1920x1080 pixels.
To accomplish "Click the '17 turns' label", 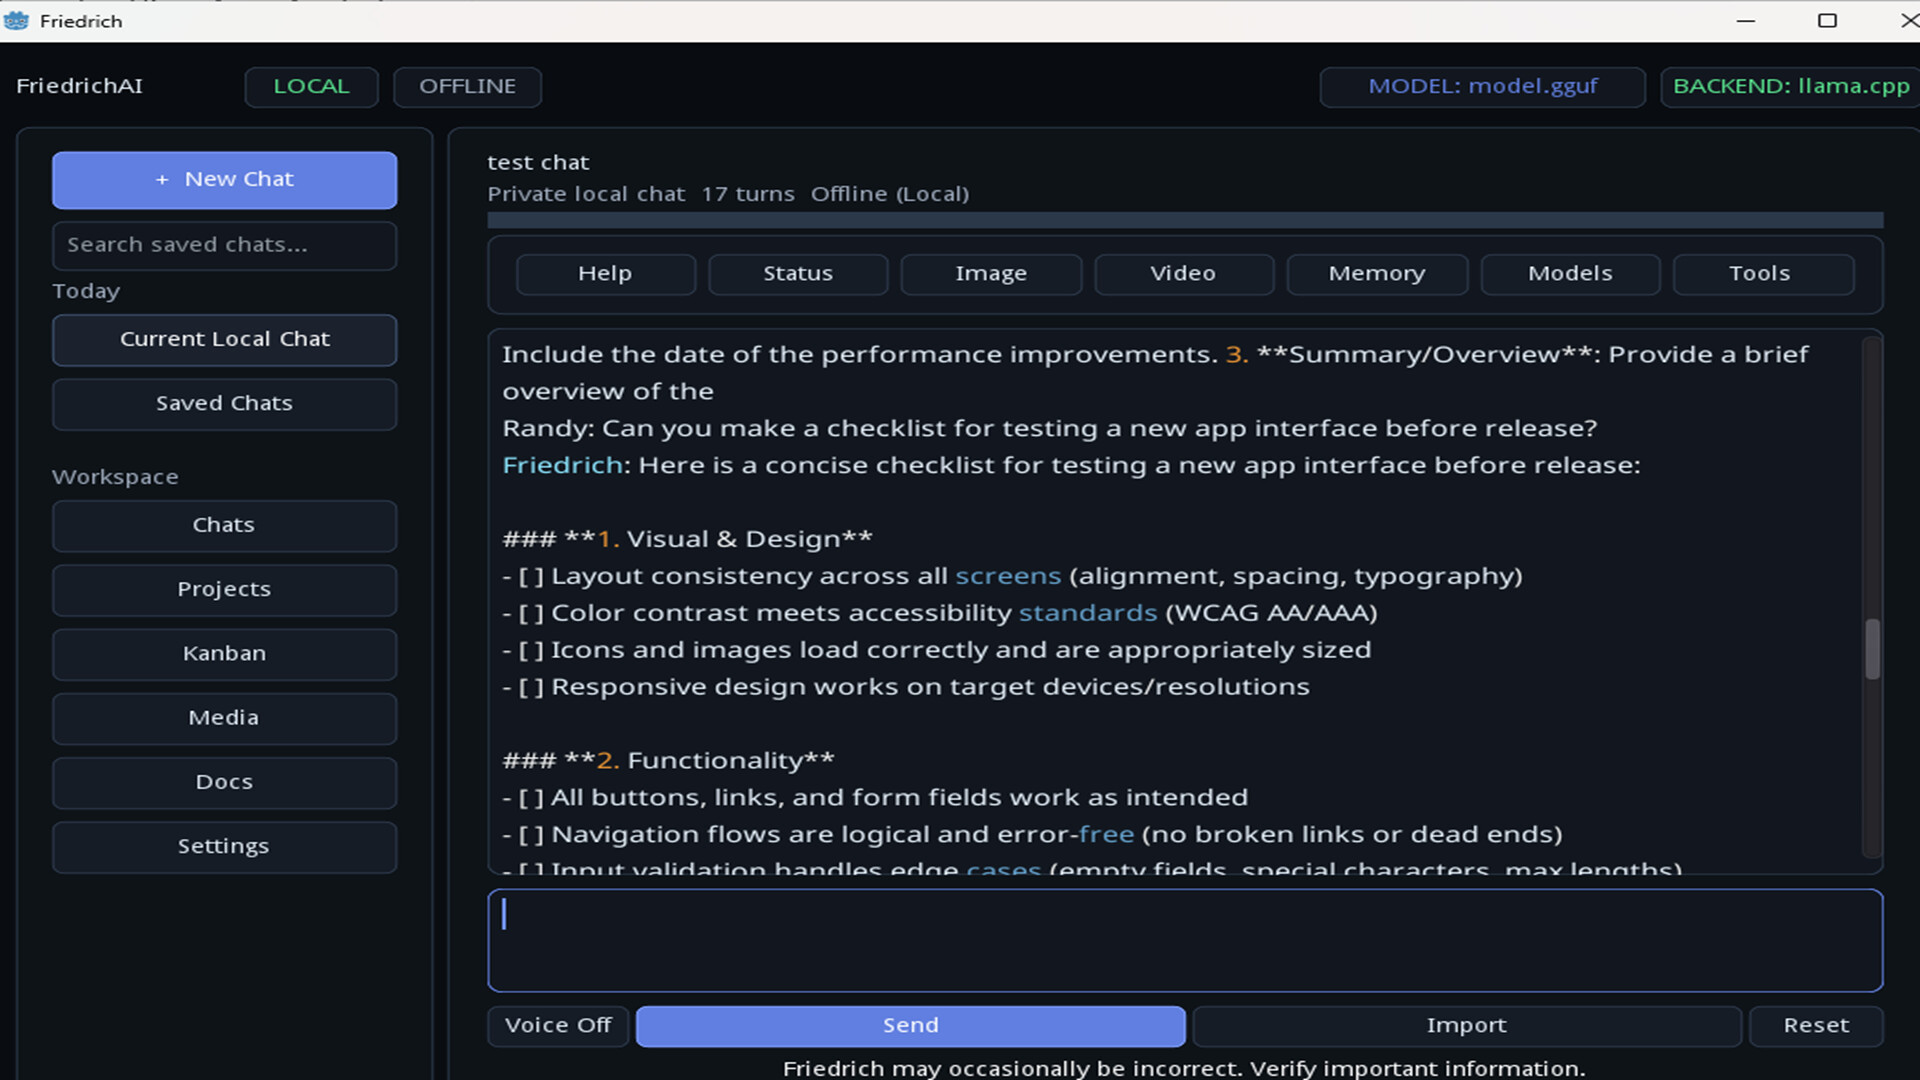I will 748,195.
